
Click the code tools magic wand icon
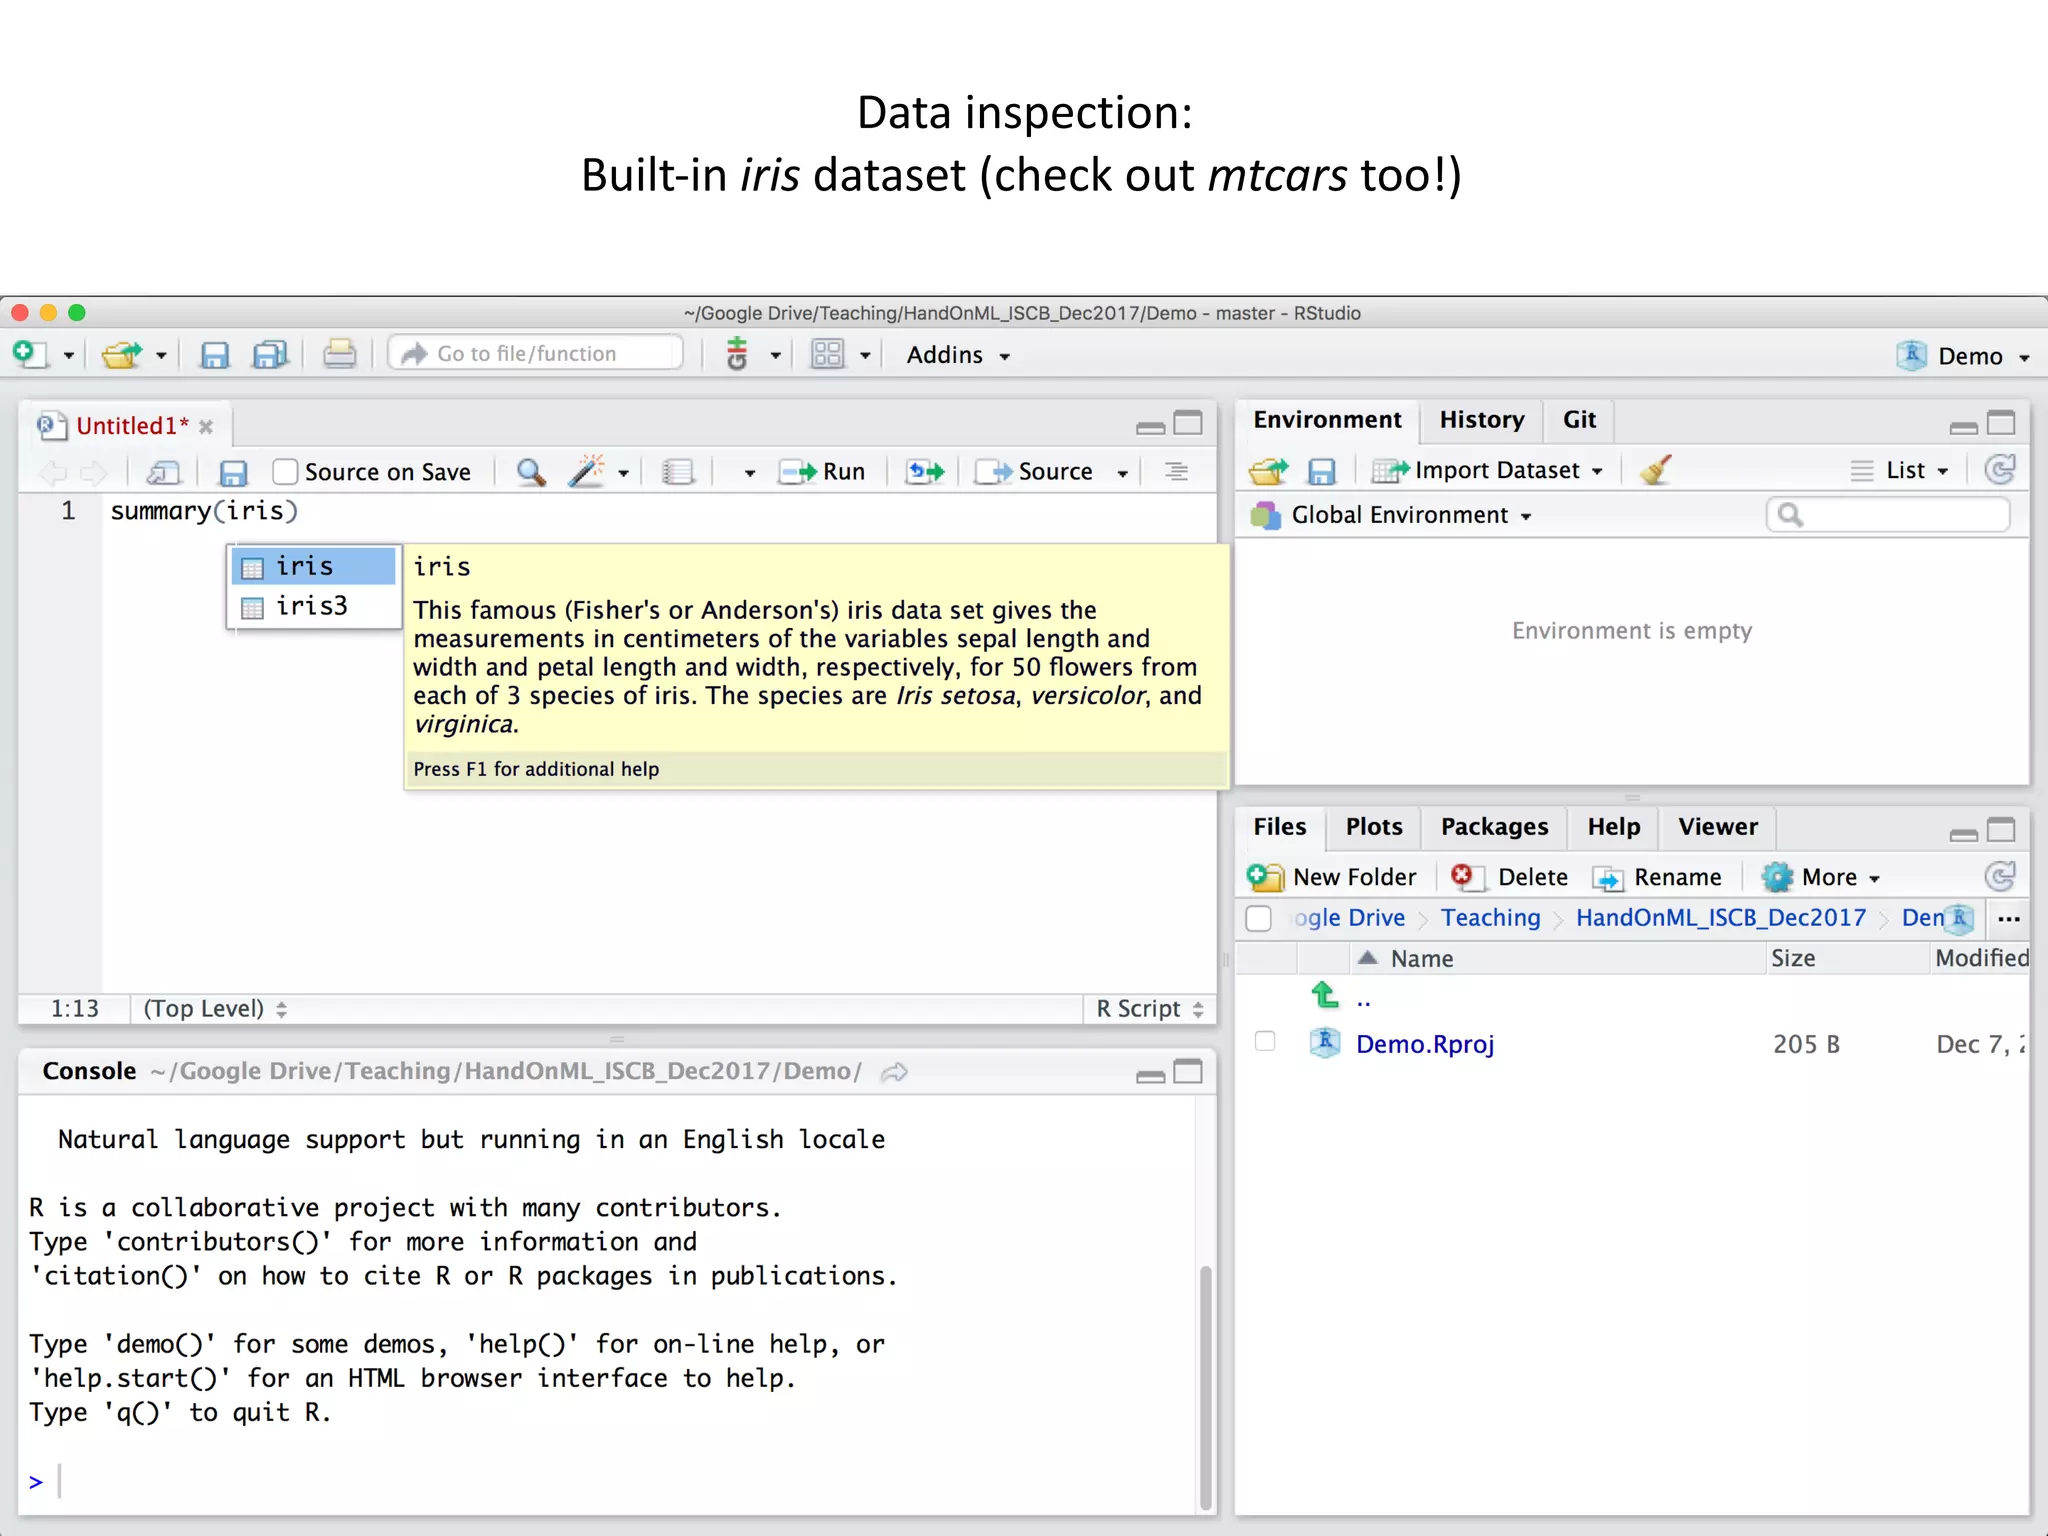586,471
